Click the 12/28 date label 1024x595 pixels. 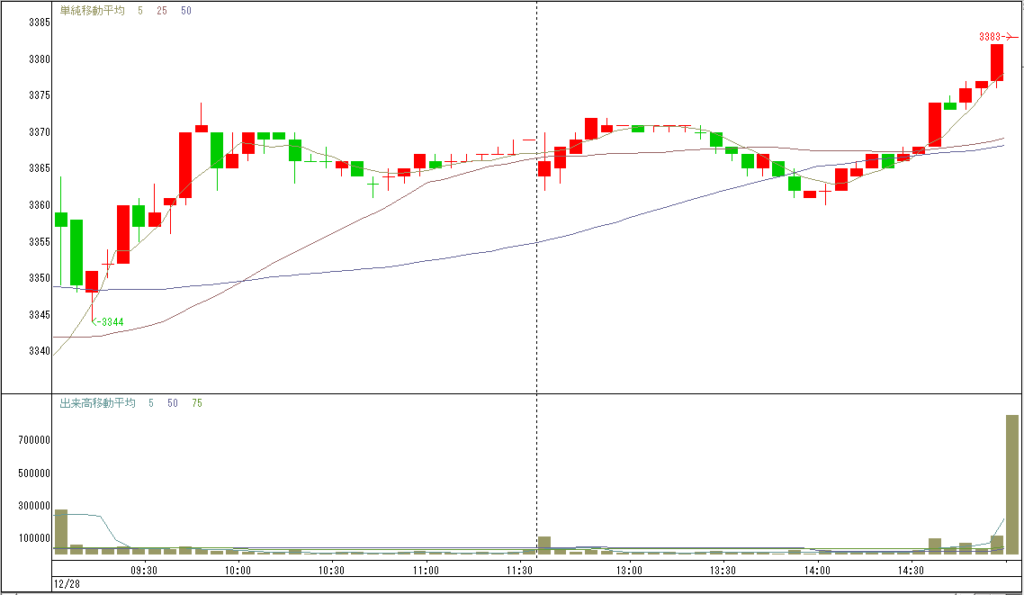67,584
